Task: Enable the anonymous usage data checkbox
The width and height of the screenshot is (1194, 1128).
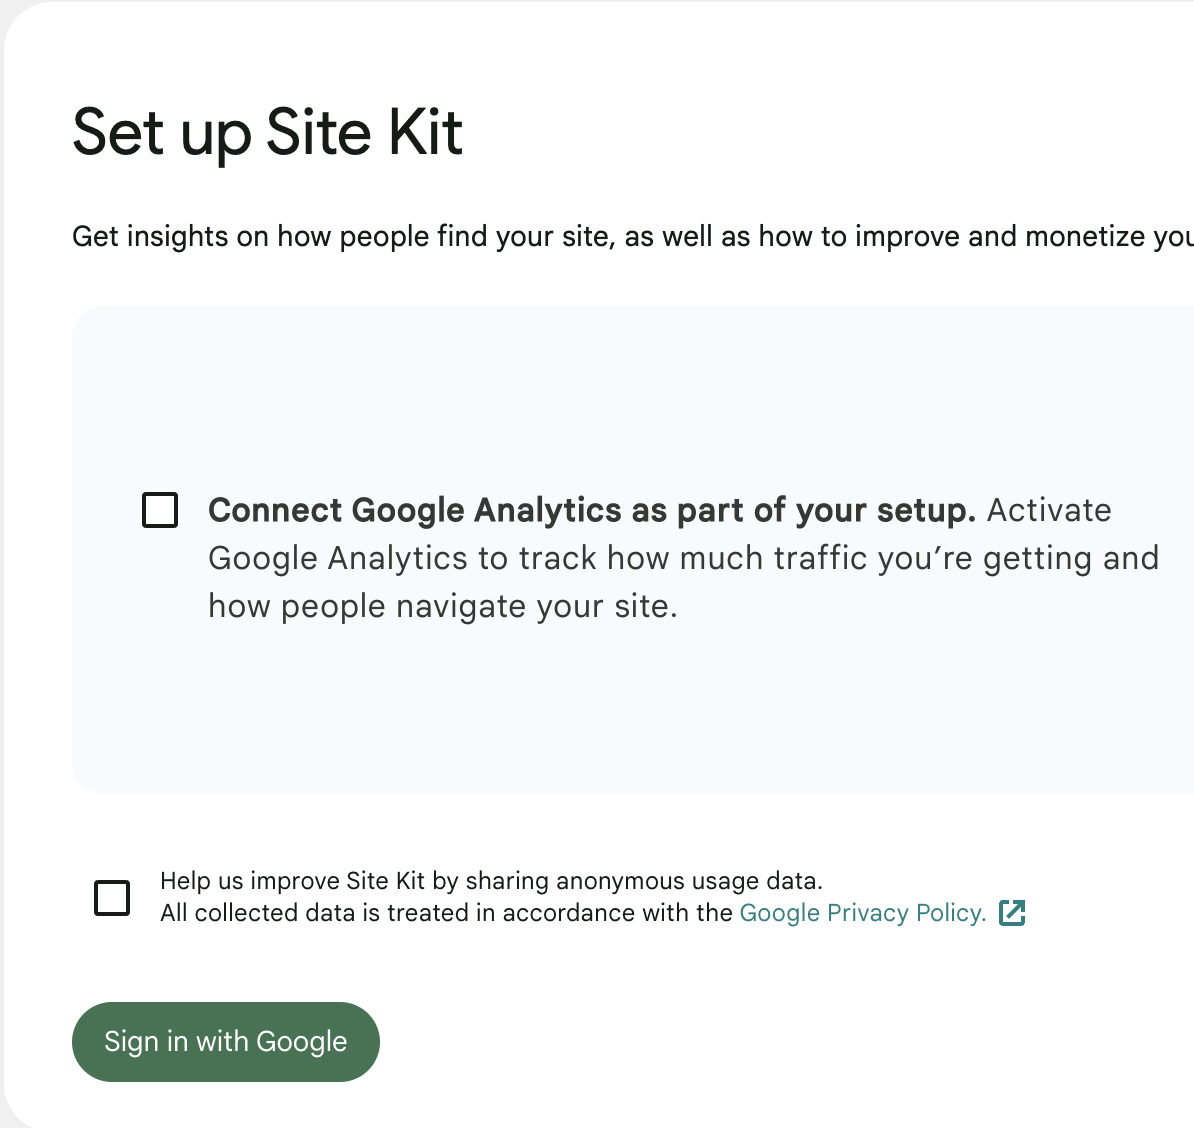Action: click(x=112, y=897)
